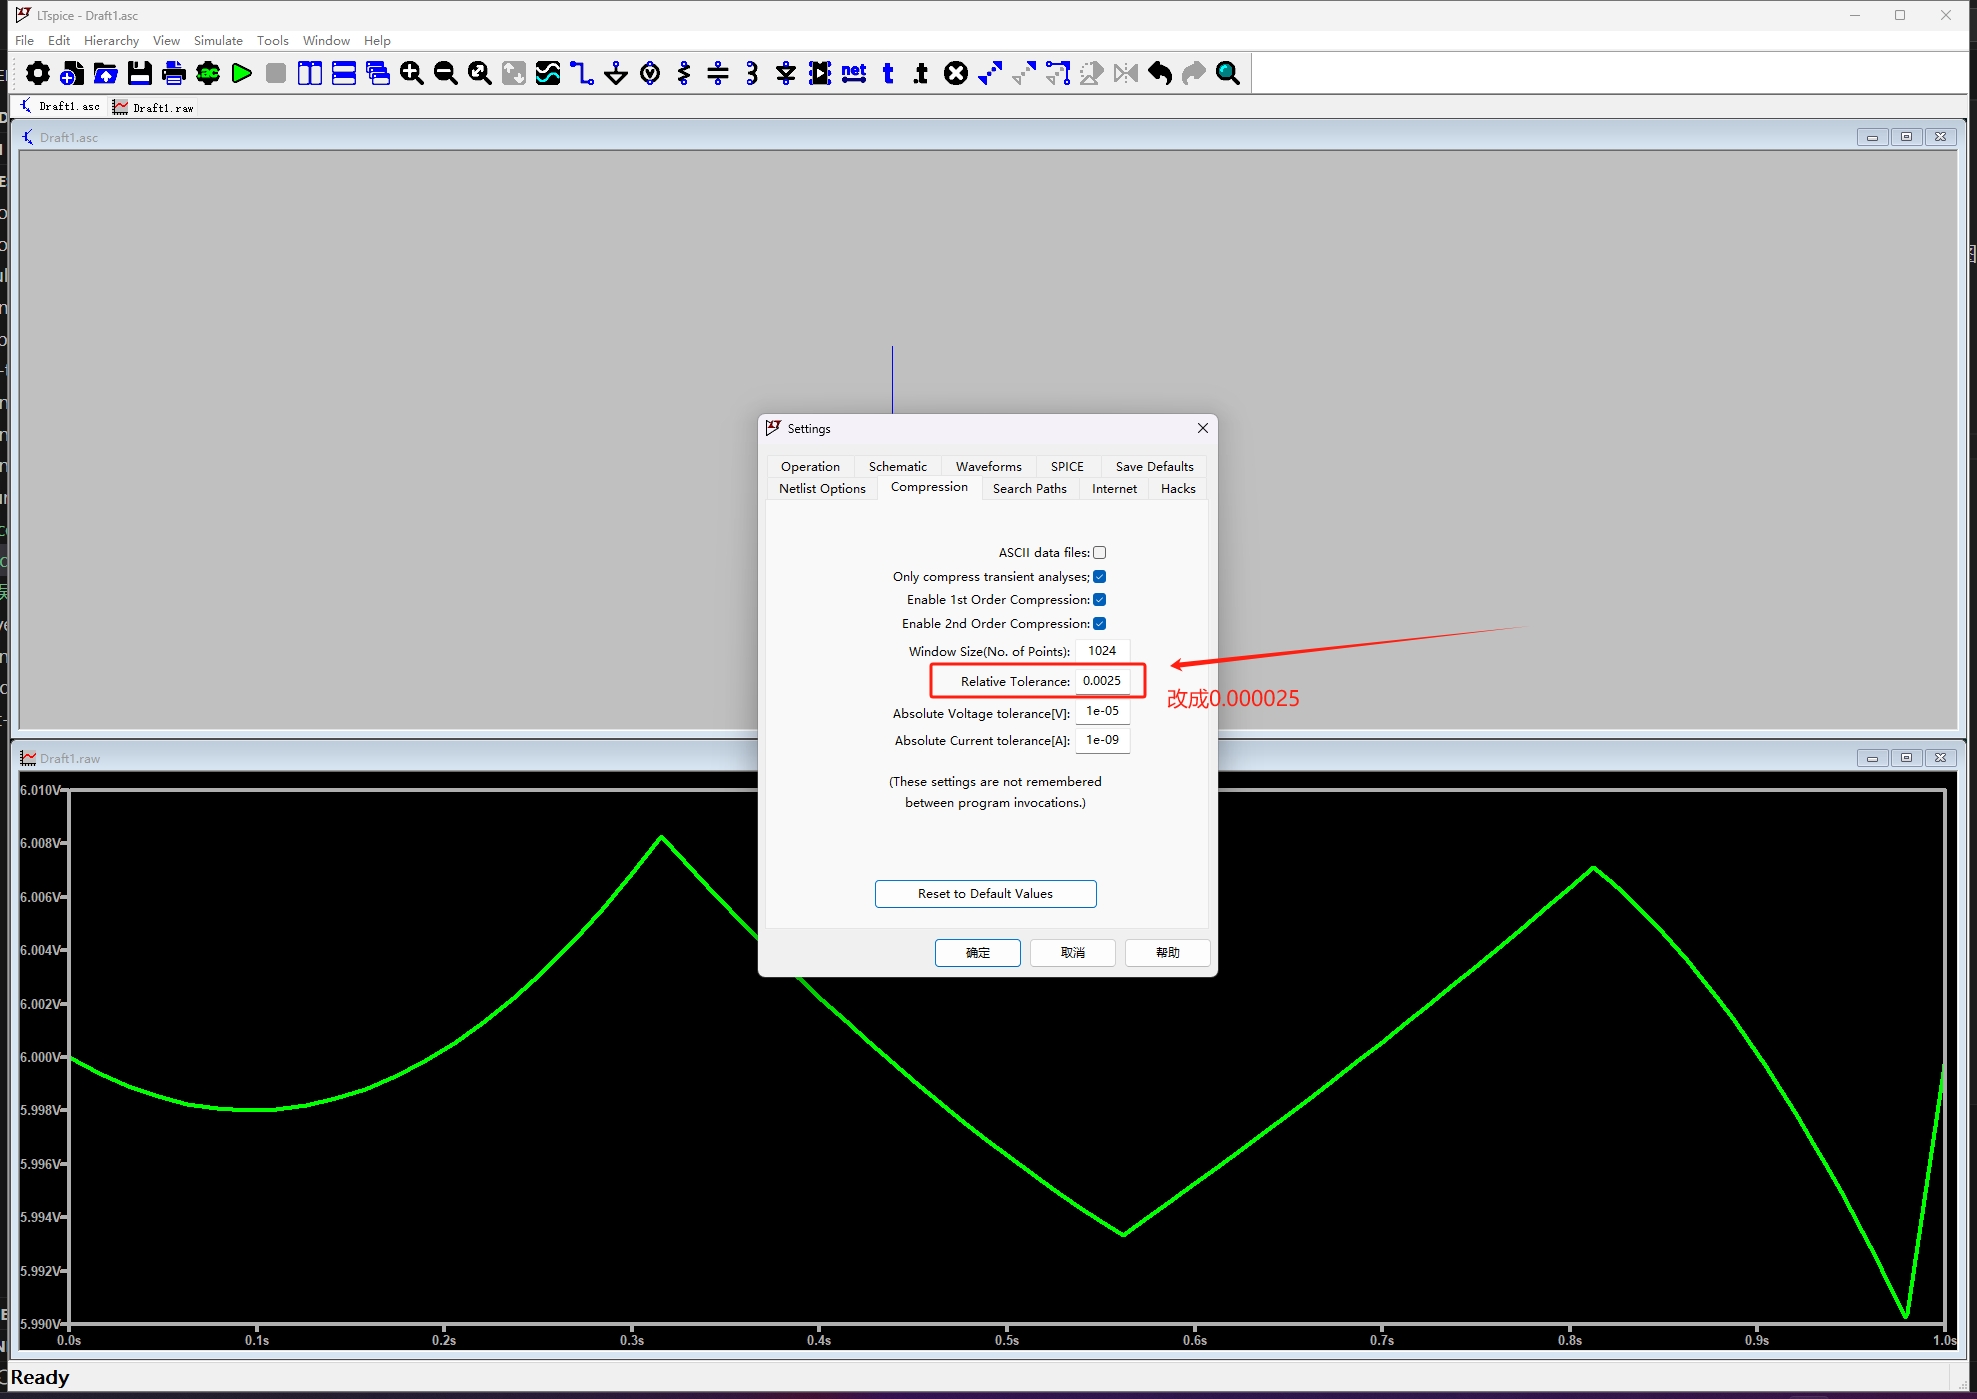The height and width of the screenshot is (1399, 1977).
Task: Click the cascade windows icon
Action: [378, 73]
